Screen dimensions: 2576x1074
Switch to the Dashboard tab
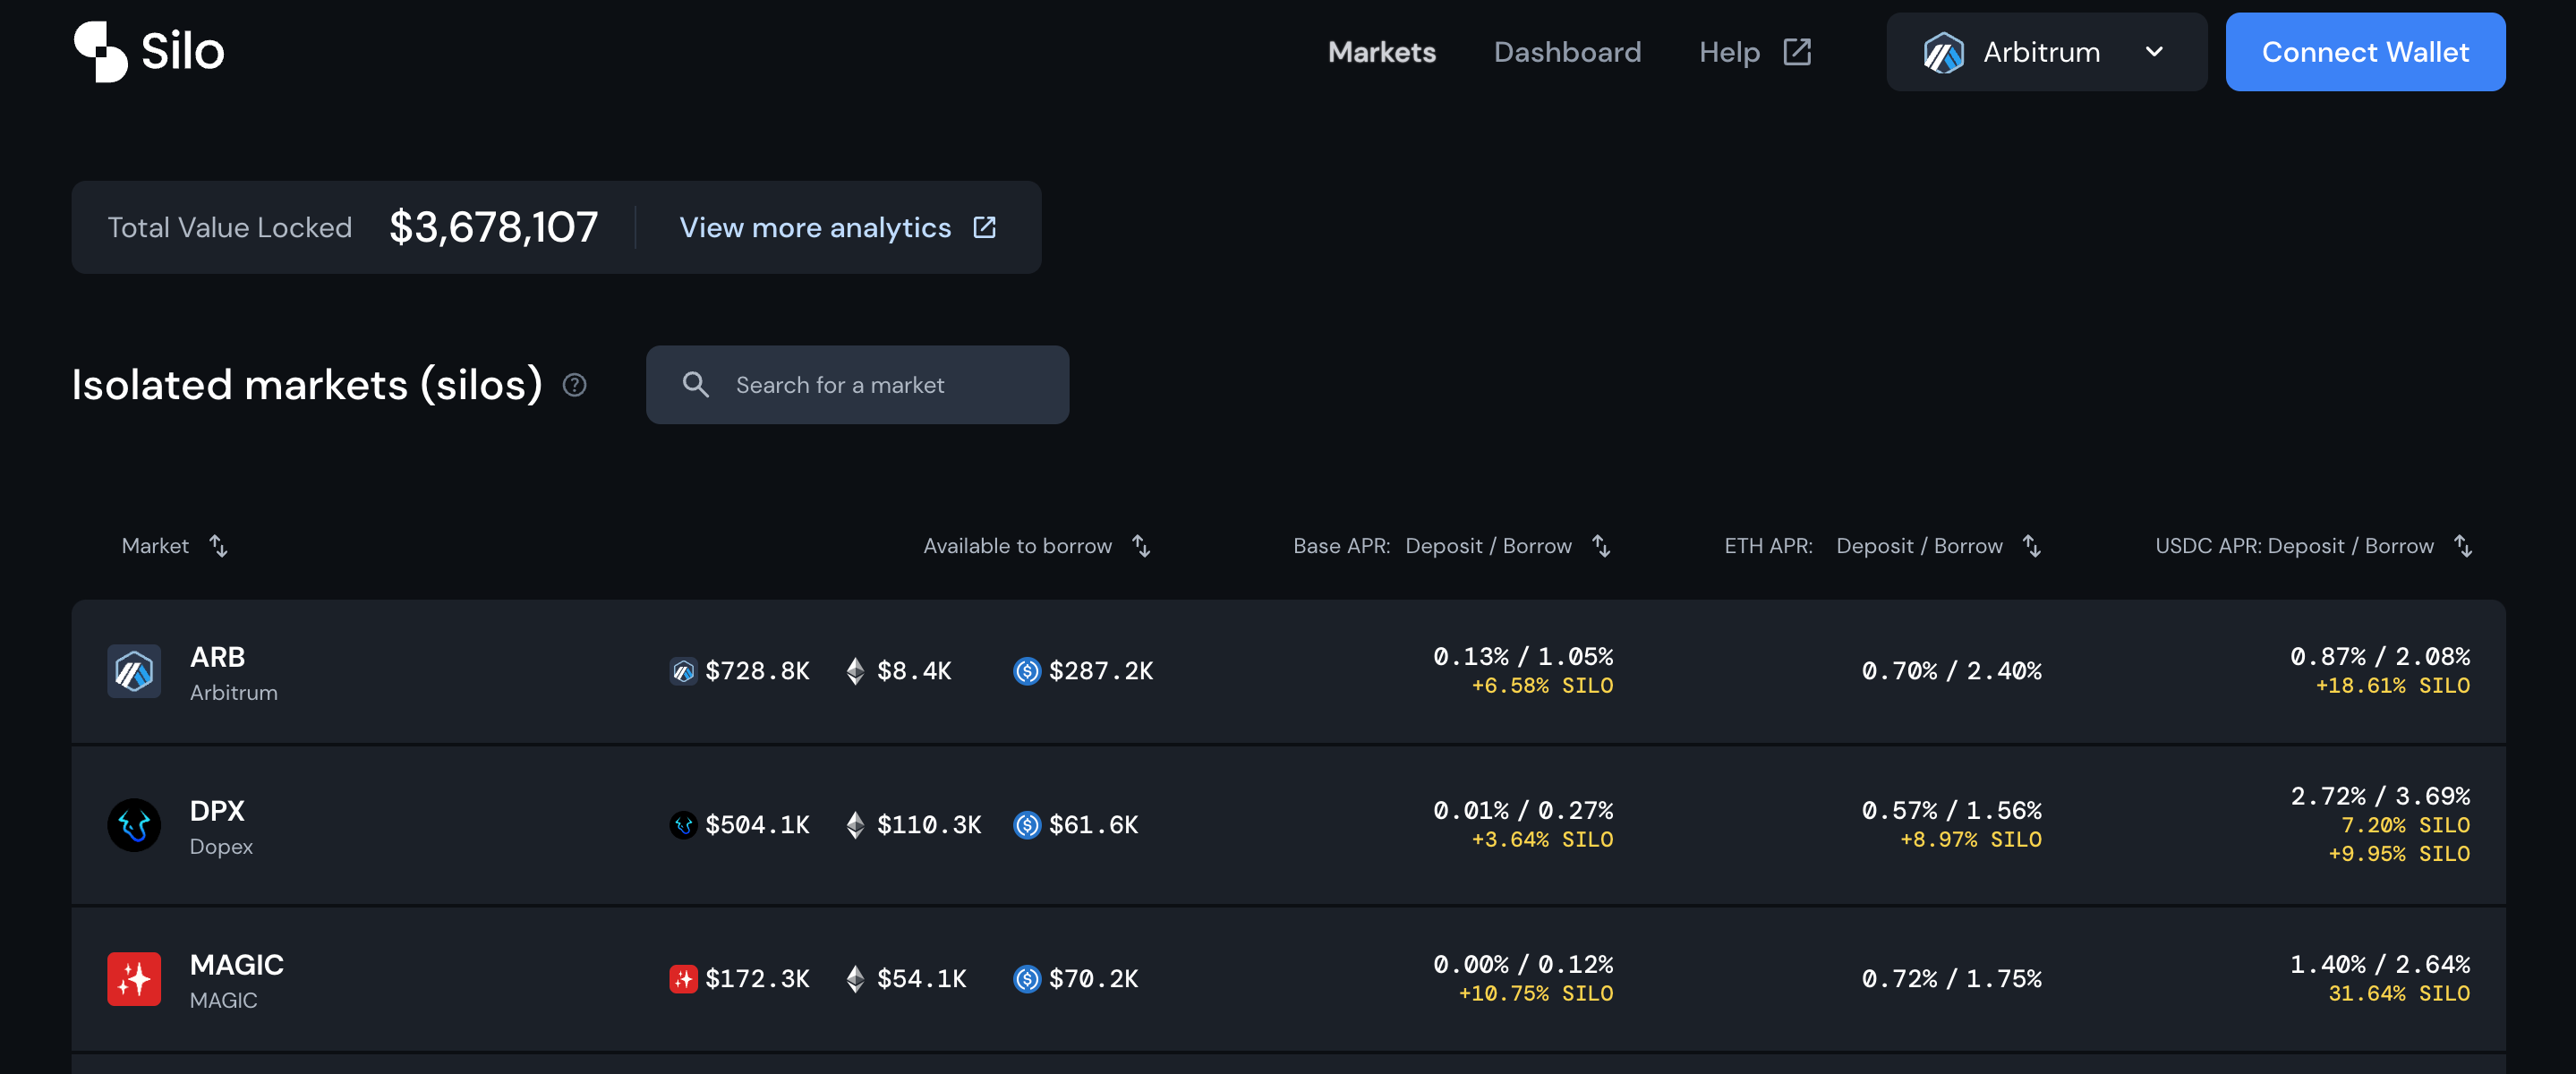tap(1567, 52)
